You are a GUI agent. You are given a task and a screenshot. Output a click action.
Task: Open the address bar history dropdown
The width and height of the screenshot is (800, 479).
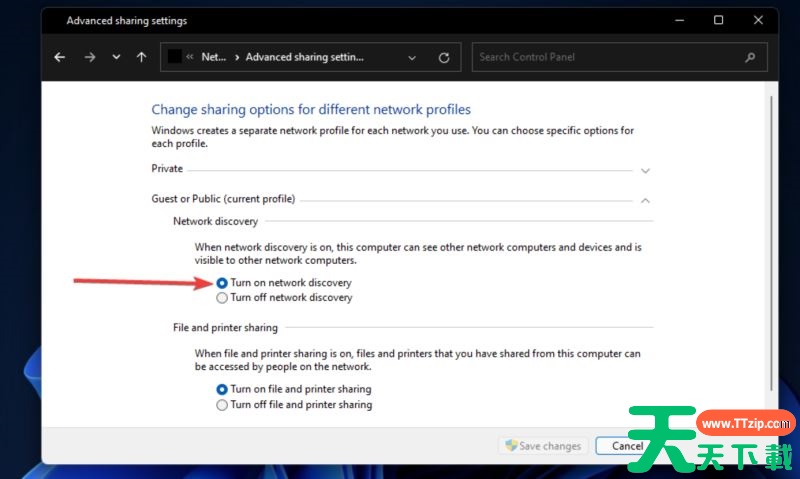tap(412, 58)
